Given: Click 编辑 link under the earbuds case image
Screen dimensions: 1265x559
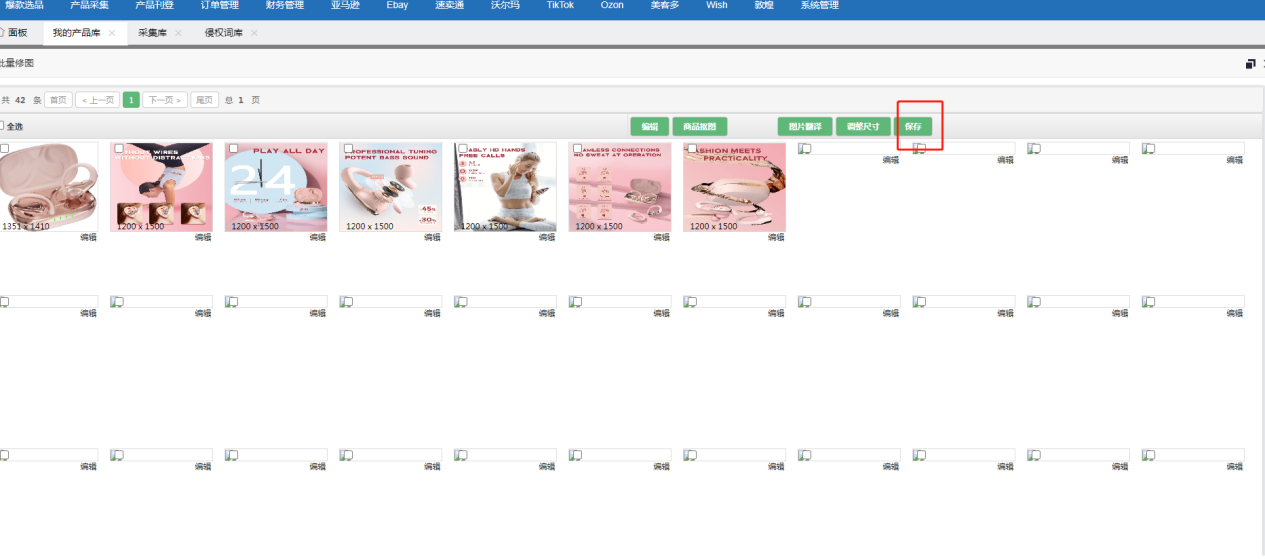Looking at the screenshot, I should point(89,238).
